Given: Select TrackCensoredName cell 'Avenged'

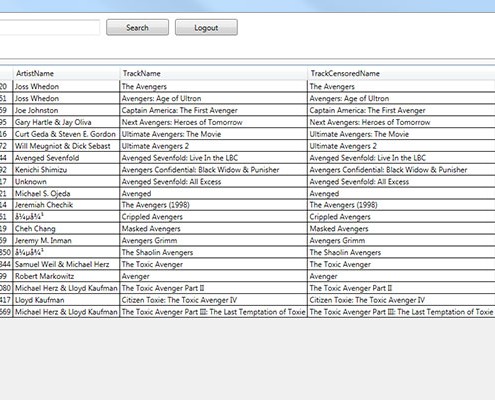Looking at the screenshot, I should click(x=401, y=193).
